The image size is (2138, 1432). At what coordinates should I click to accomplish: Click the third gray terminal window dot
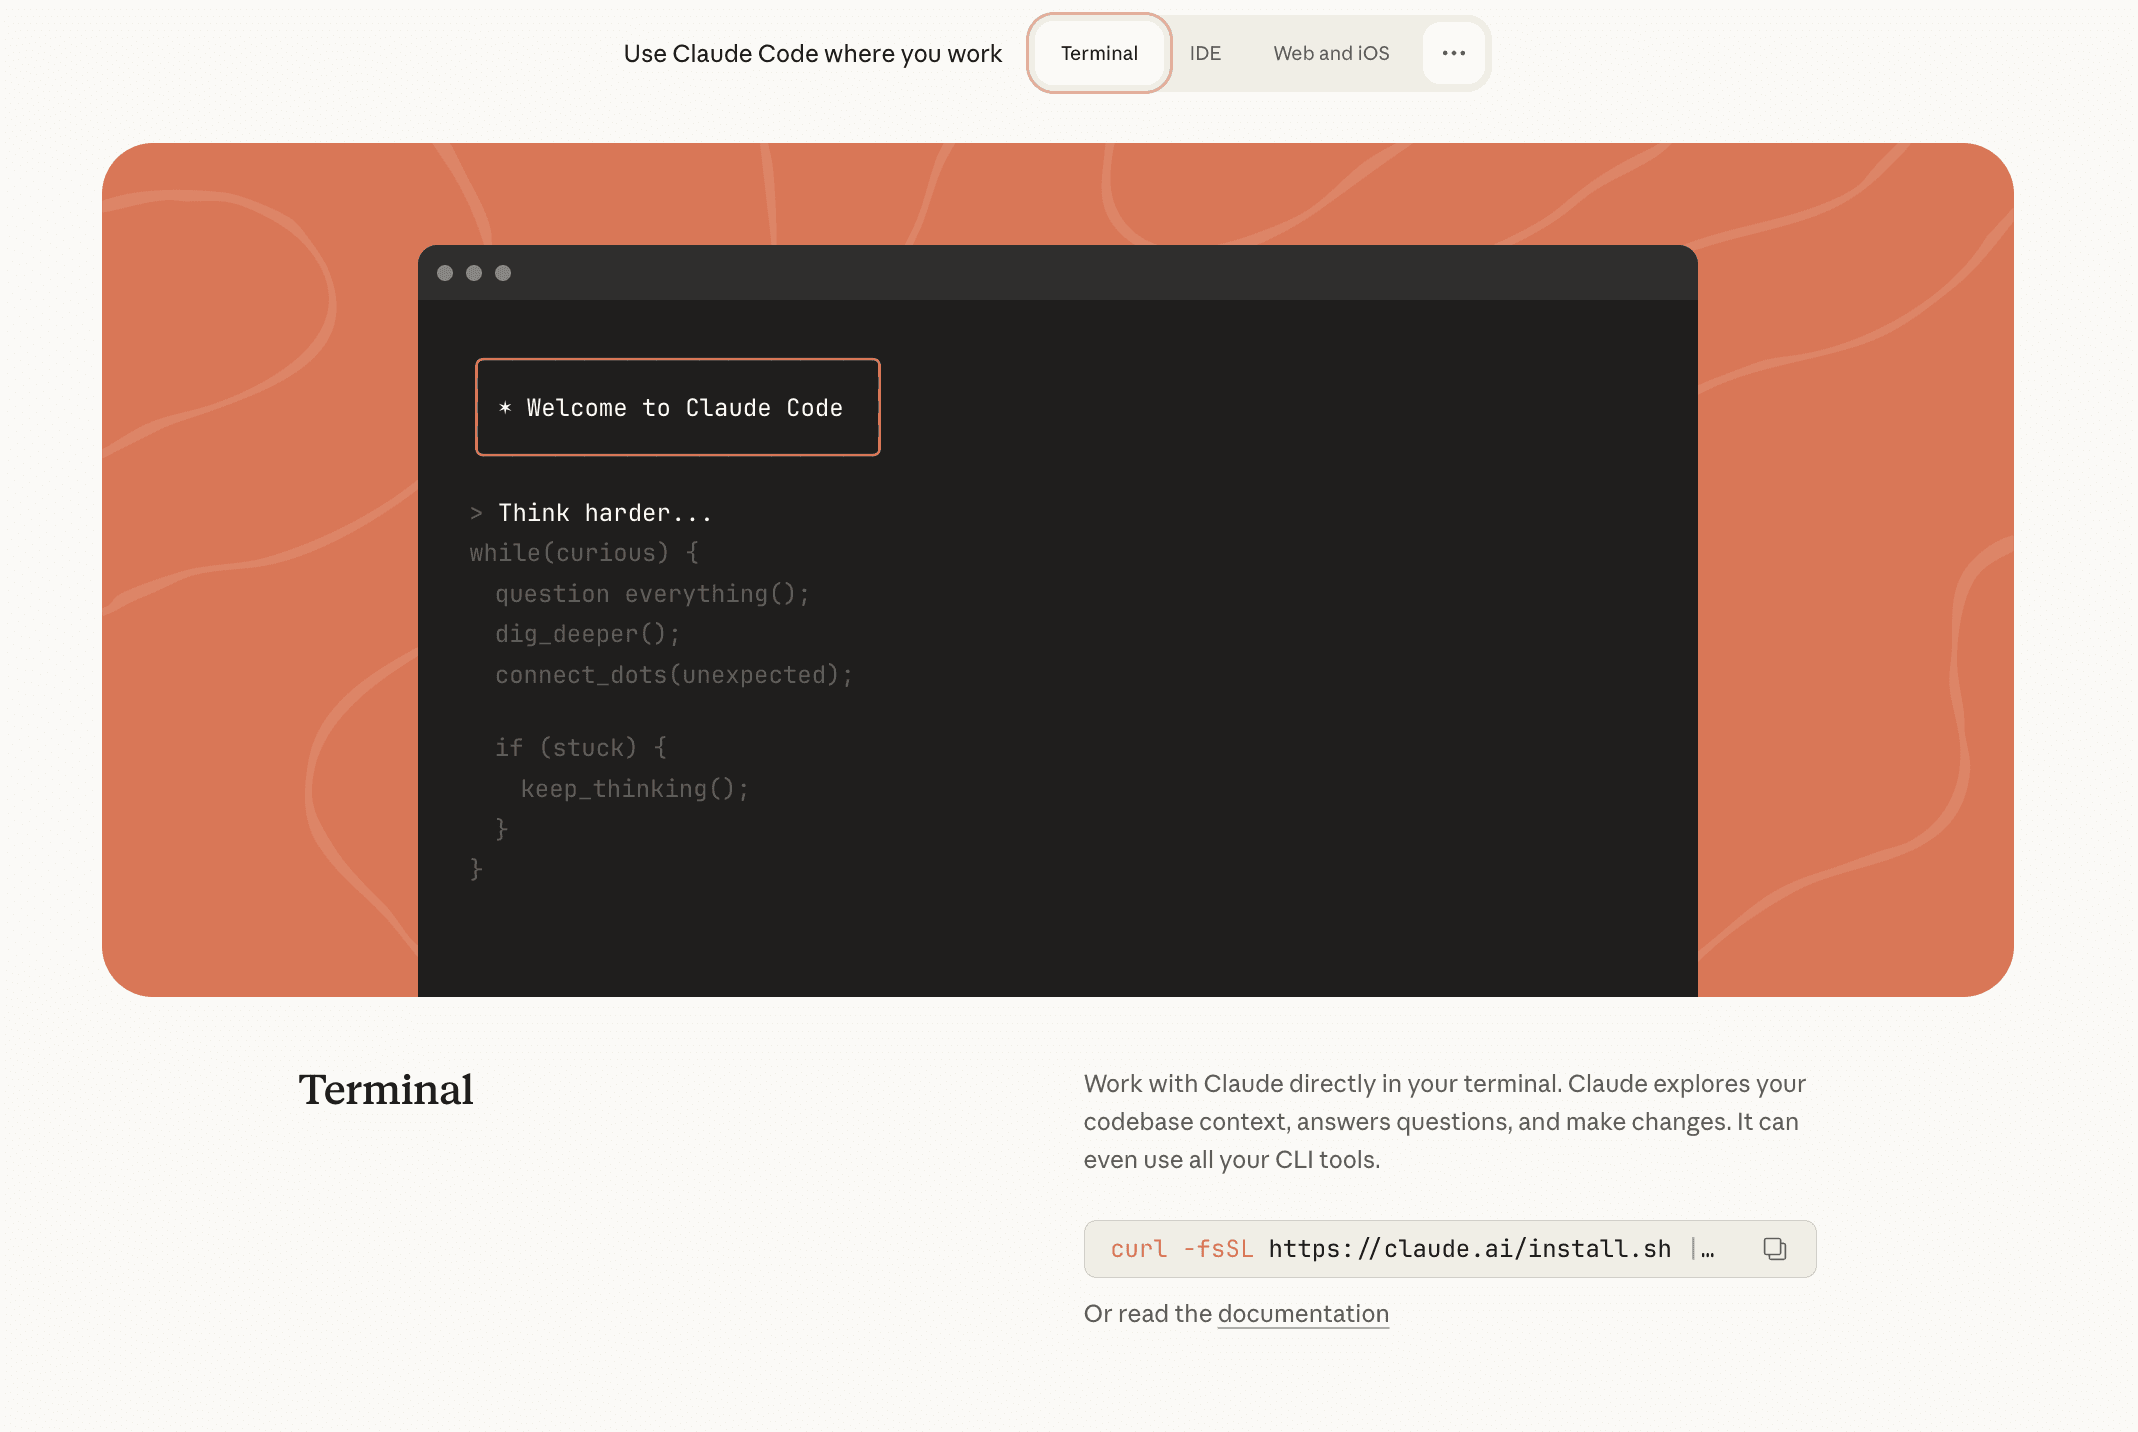503,273
